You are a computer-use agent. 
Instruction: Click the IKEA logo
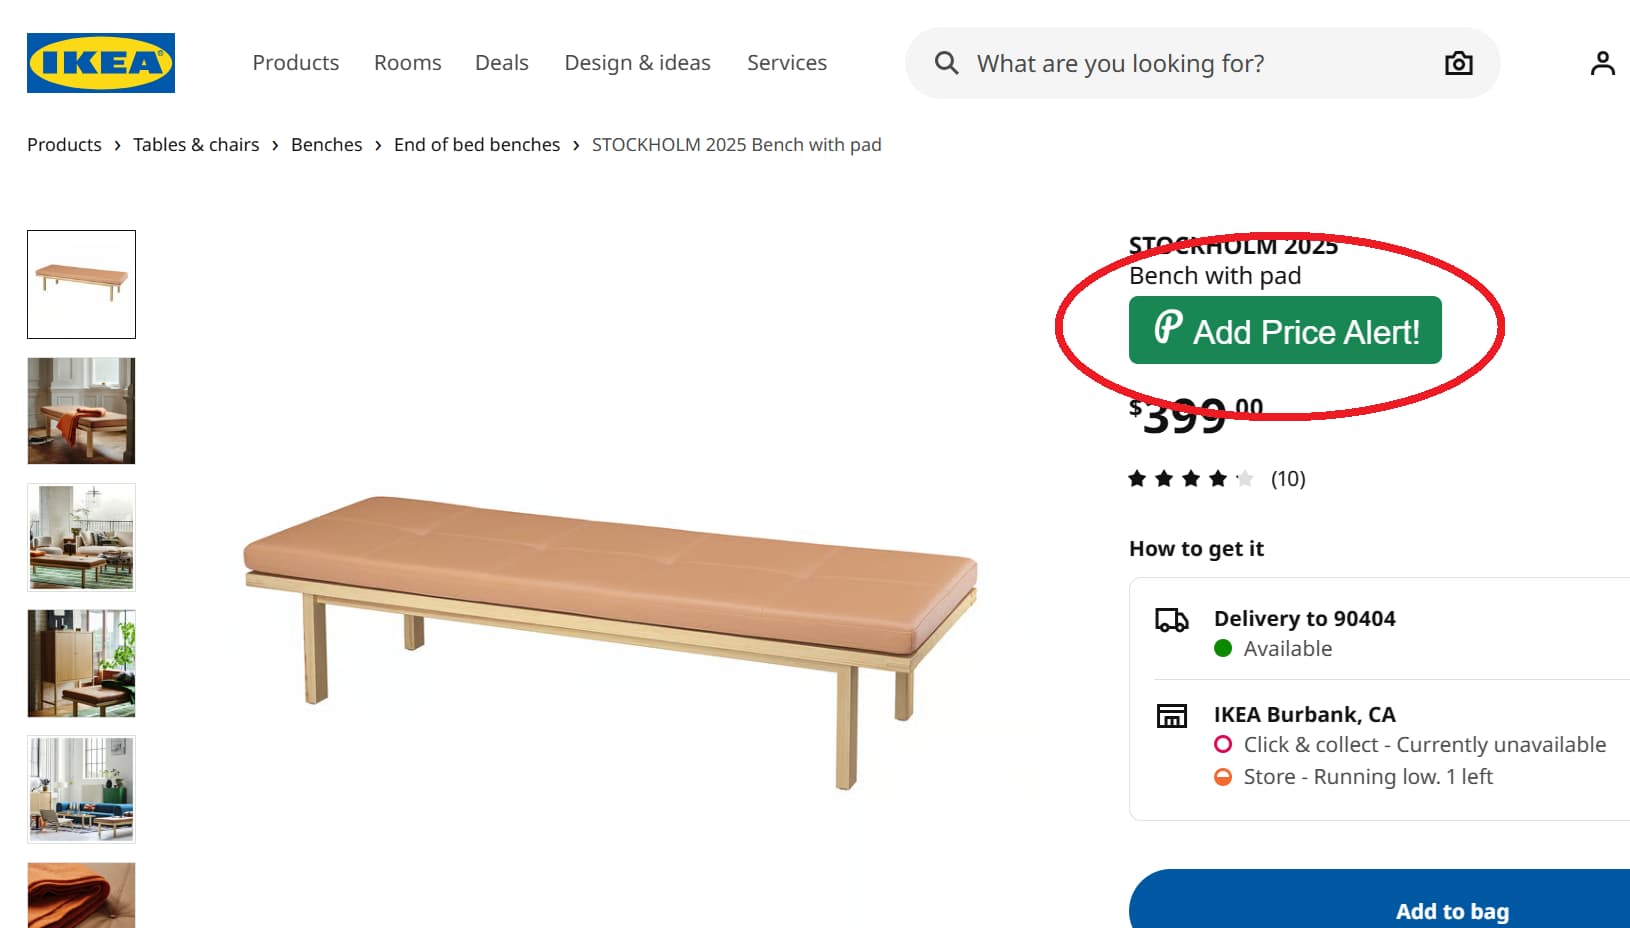click(99, 62)
